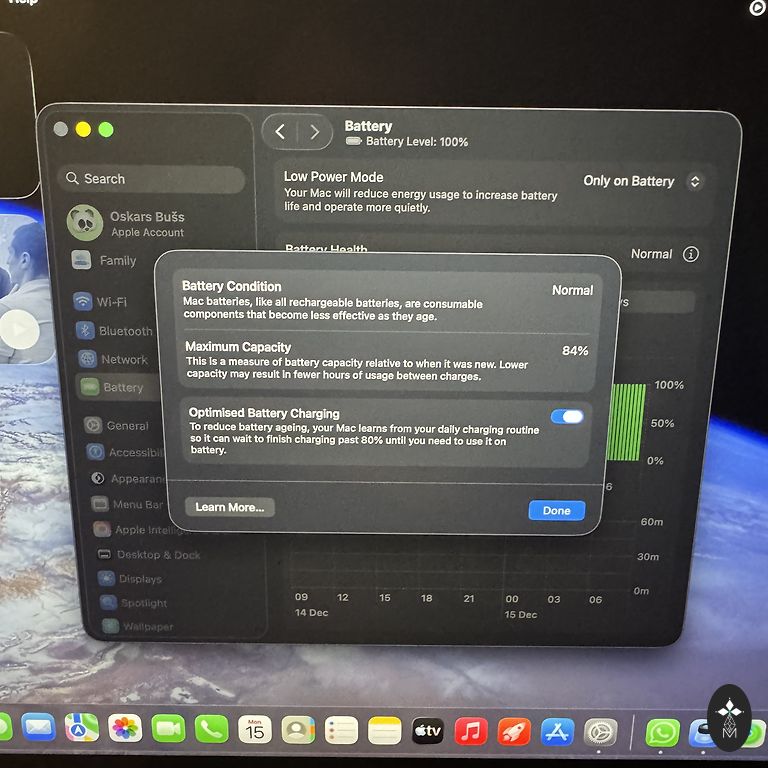Click the Learn More… button

229,507
